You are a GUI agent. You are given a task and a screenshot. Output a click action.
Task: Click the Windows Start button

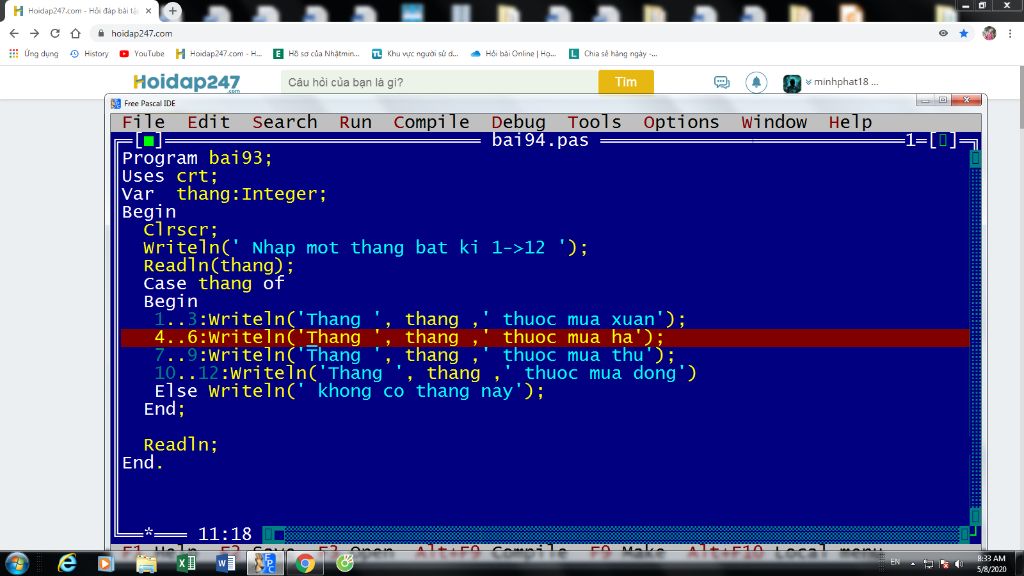pyautogui.click(x=16, y=563)
